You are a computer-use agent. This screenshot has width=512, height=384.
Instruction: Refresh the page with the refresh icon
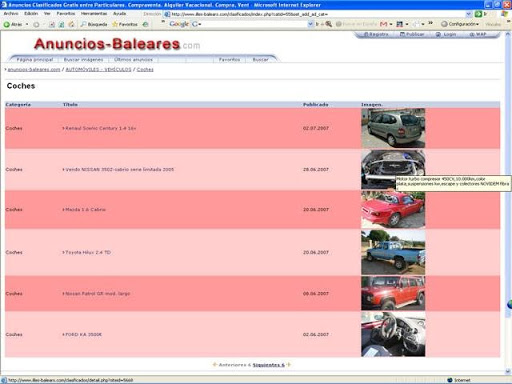[x=62, y=24]
